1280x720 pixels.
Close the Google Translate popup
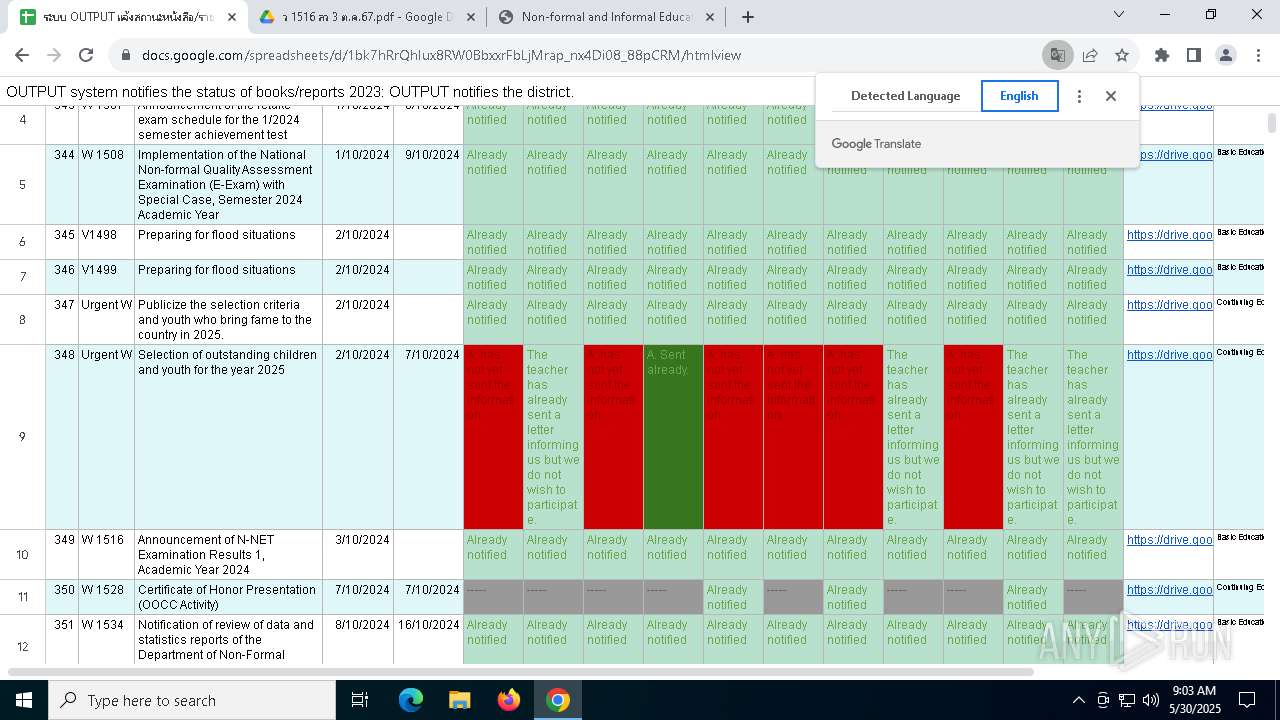pos(1111,96)
